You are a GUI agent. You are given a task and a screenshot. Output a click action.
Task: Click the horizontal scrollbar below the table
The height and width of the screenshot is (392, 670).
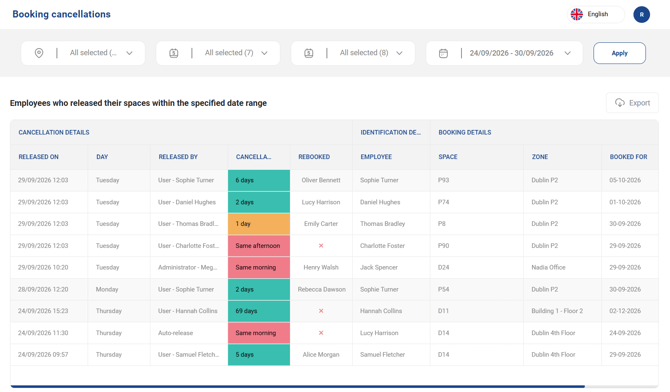coord(297,386)
